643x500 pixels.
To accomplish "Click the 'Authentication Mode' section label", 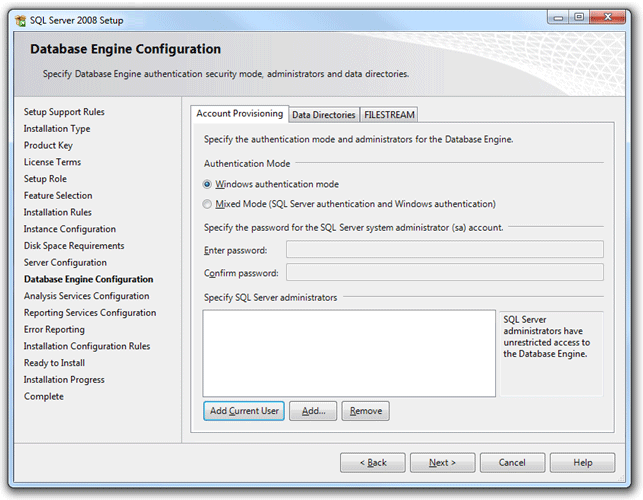I will coord(247,164).
